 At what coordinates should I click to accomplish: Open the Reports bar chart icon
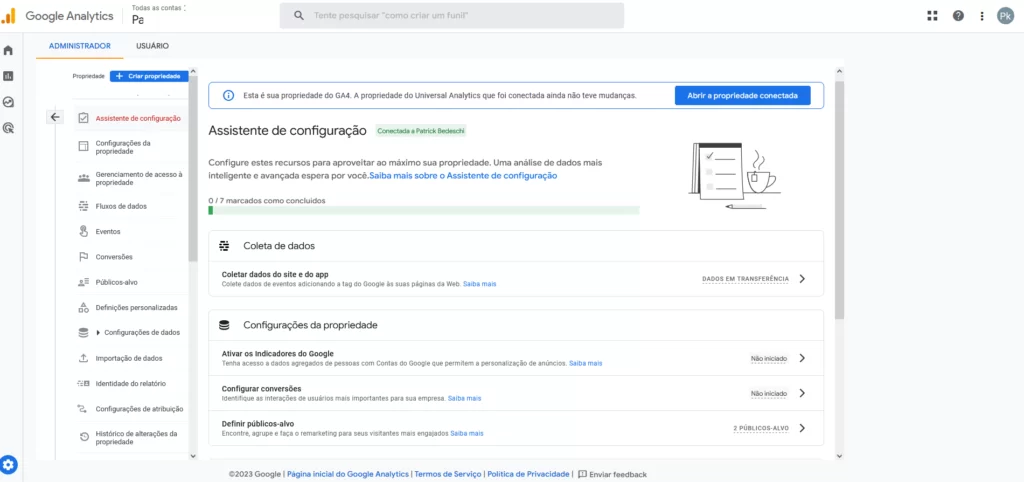pyautogui.click(x=8, y=76)
